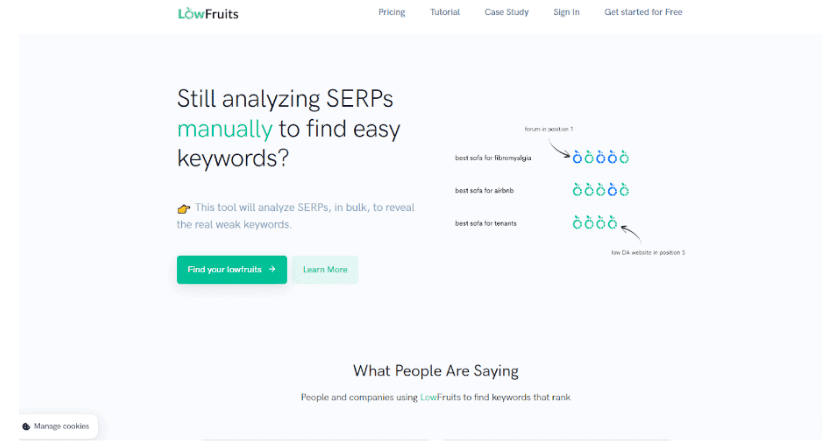Click the Learn More button
Screen dimensions: 822x445
coord(325,269)
